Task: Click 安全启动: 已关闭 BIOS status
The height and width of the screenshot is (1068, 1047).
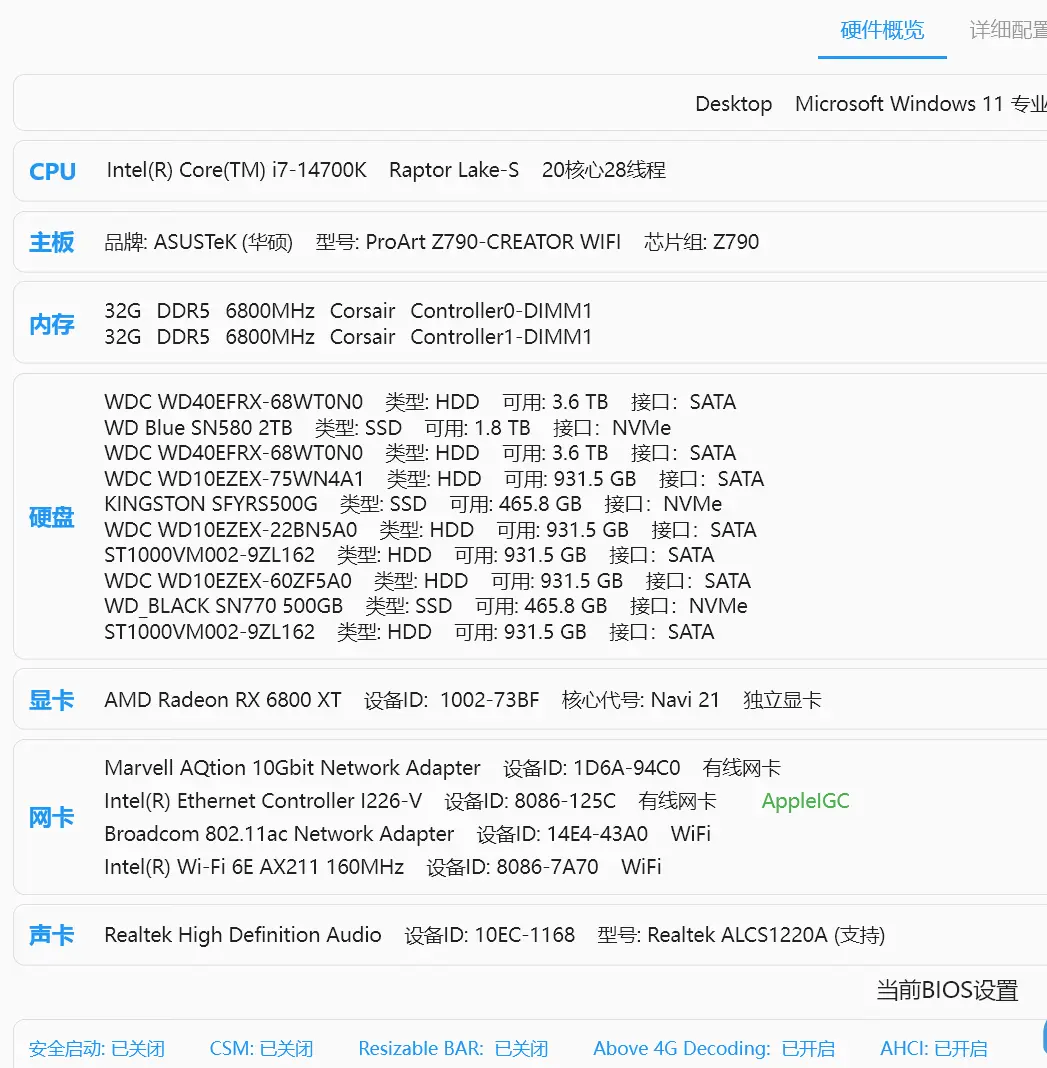Action: (97, 1048)
